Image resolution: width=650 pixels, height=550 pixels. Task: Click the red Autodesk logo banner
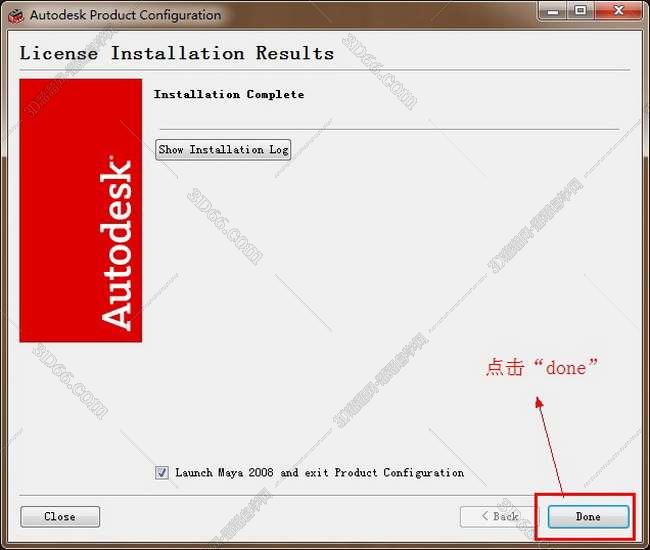pyautogui.click(x=81, y=211)
